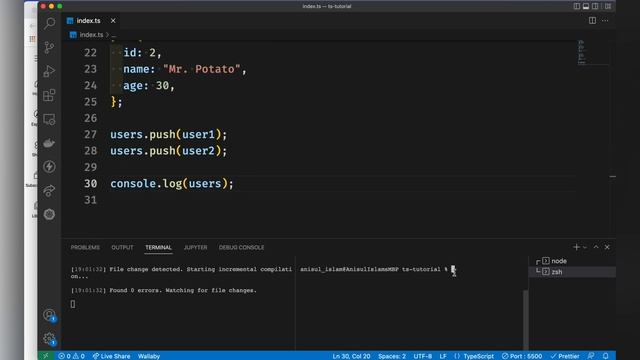Click Ln 30, Col 20 cursor position
This screenshot has height=360, width=640.
click(x=351, y=356)
